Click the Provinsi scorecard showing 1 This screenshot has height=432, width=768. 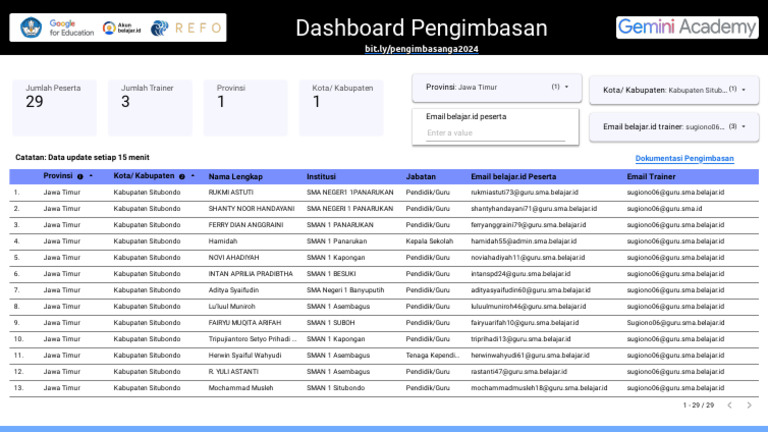point(245,108)
